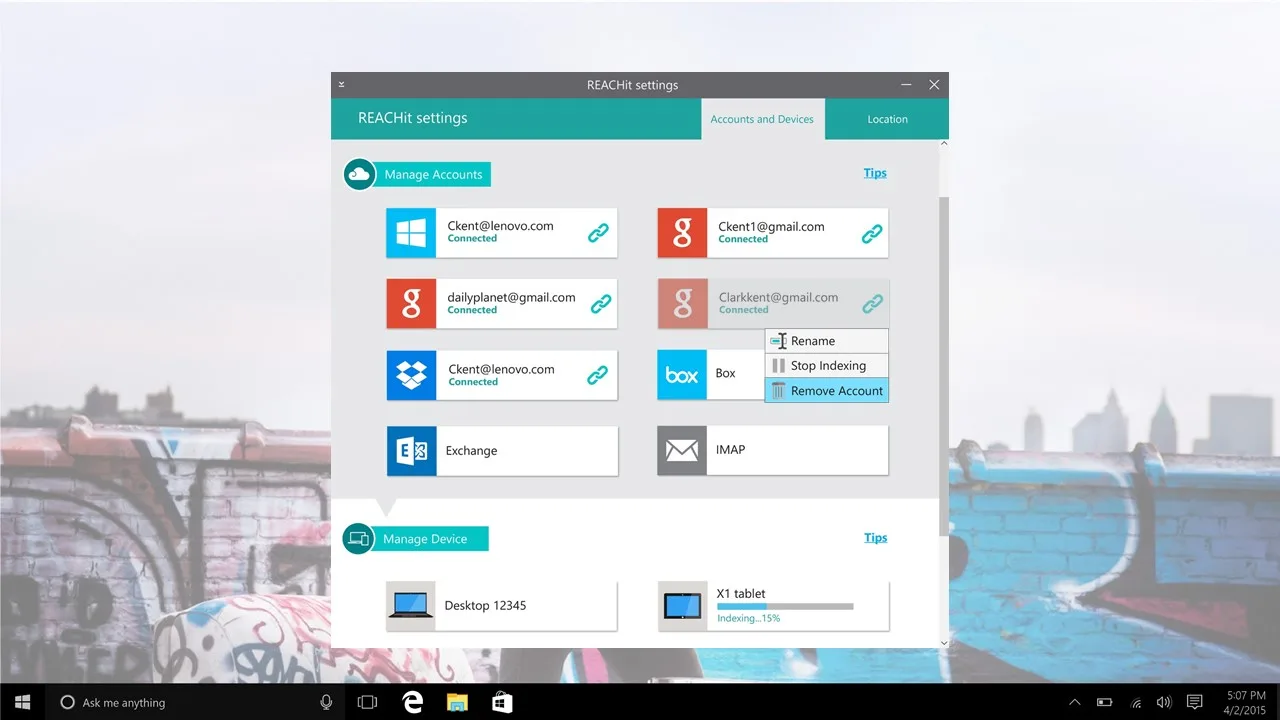Switch to the Location tab
This screenshot has height=720, width=1280.
coord(887,119)
